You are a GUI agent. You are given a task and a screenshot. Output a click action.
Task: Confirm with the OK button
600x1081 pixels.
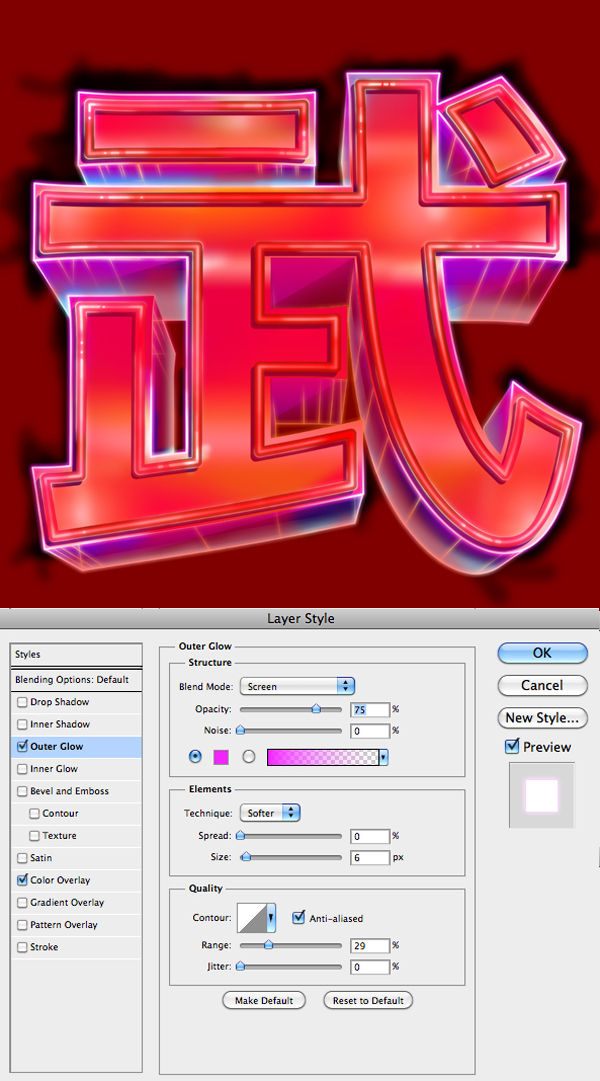[542, 653]
